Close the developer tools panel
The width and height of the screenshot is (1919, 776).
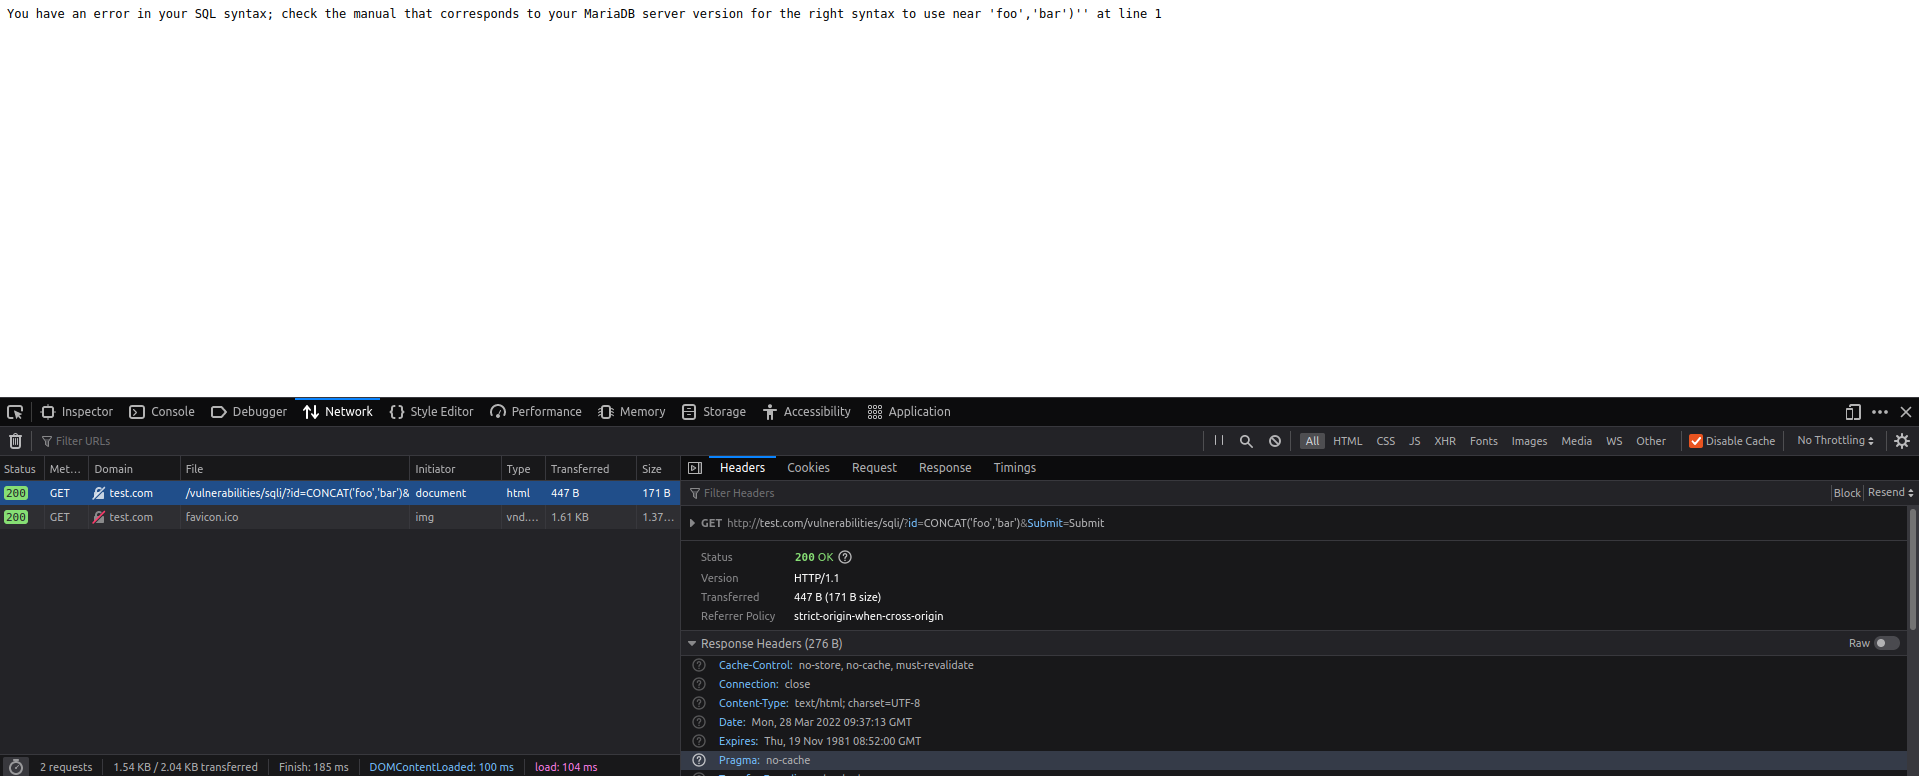[x=1906, y=412]
